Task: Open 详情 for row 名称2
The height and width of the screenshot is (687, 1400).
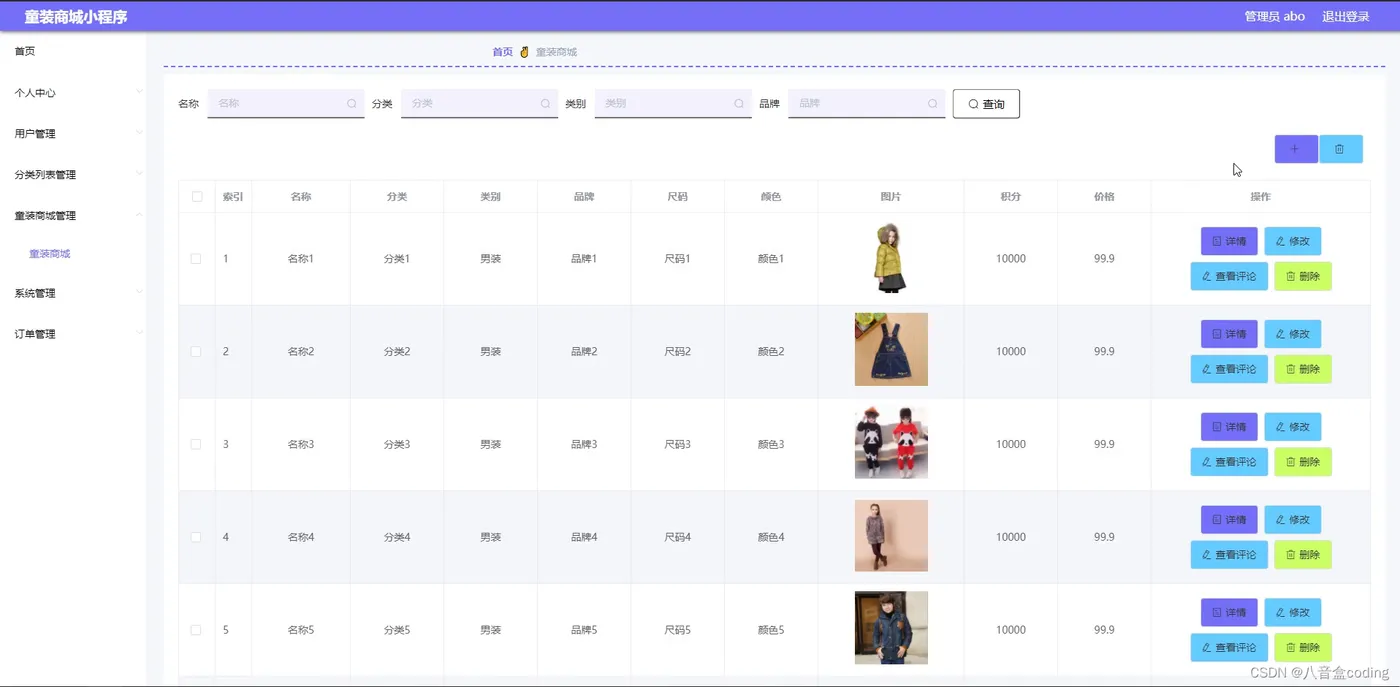Action: pyautogui.click(x=1229, y=334)
